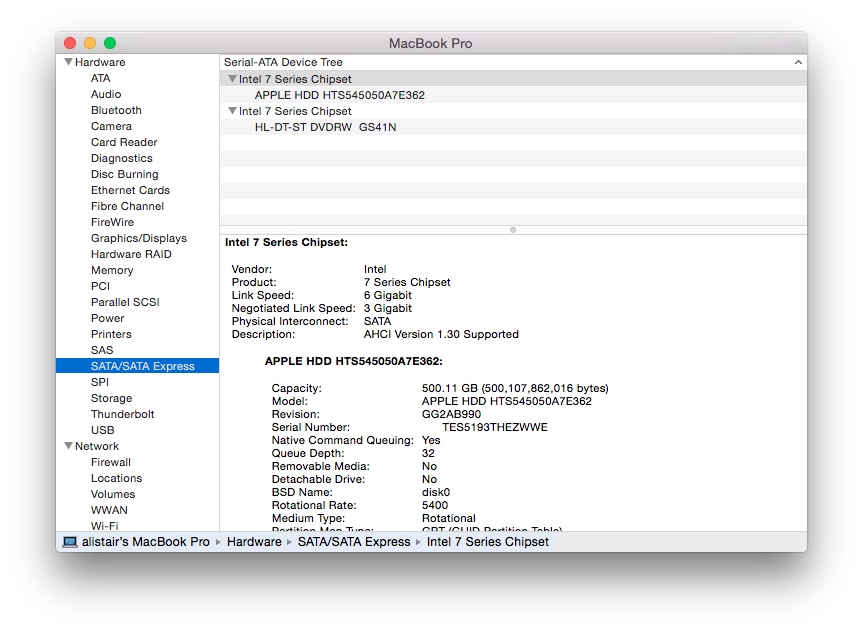
Task: Open Bluetooth hardware info
Action: 116,110
